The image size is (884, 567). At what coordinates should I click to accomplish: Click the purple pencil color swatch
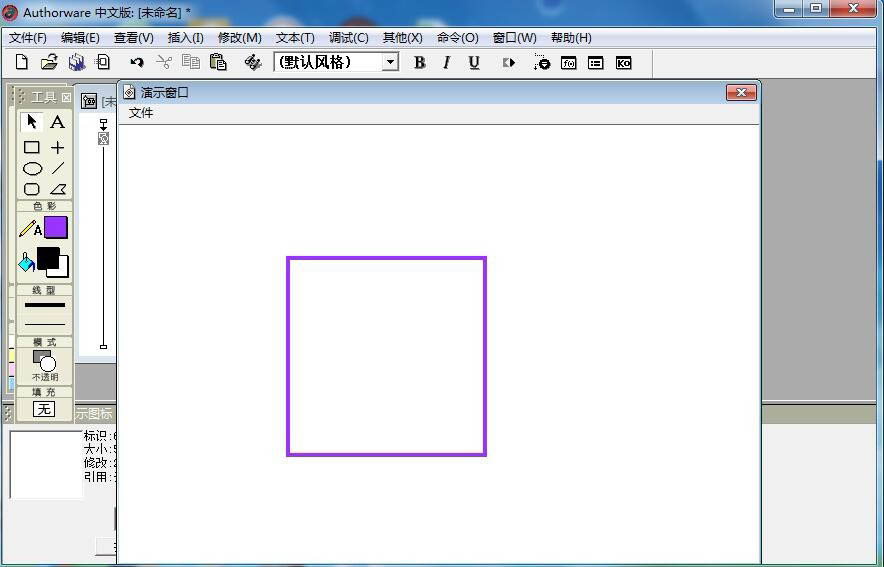point(56,228)
